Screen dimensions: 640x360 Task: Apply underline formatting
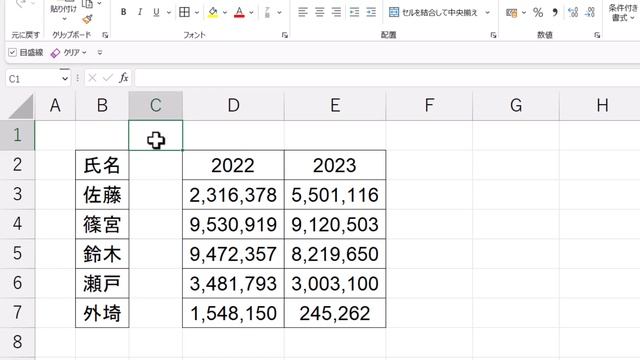tap(156, 12)
